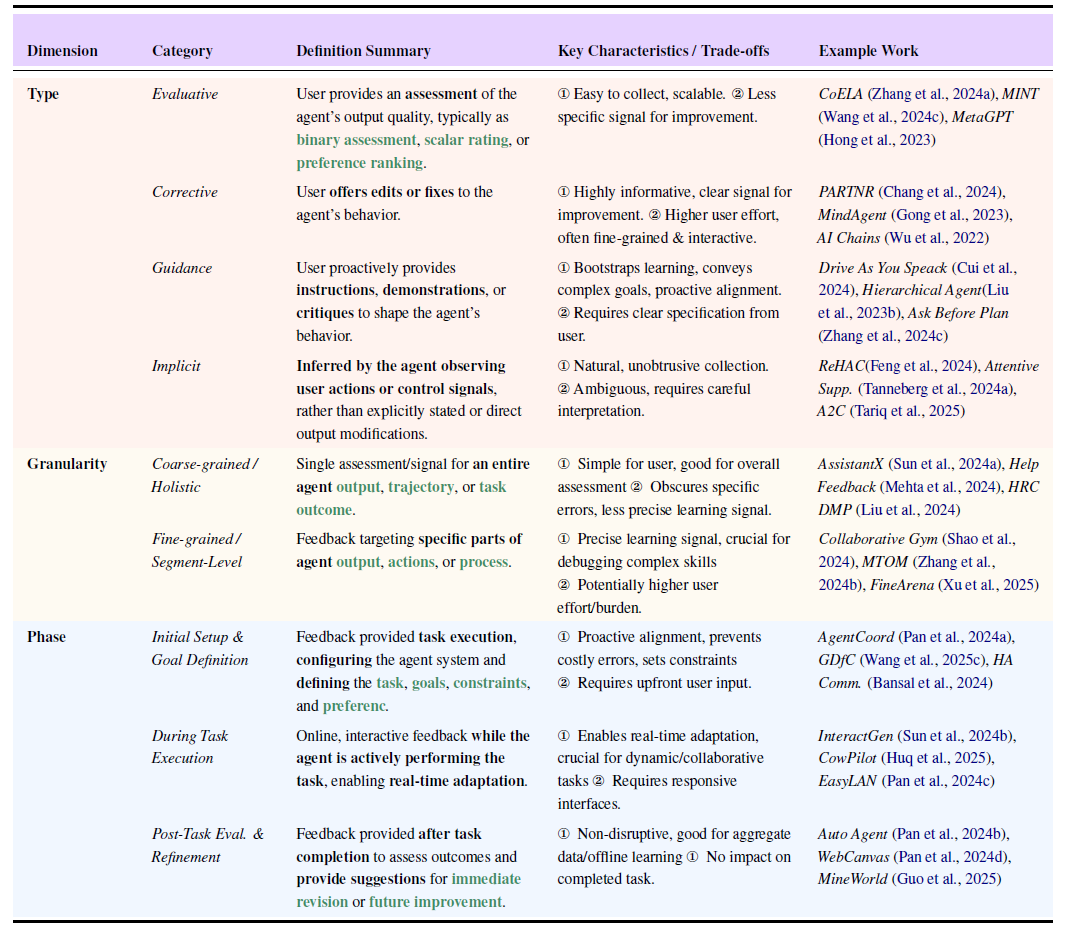The width and height of the screenshot is (1067, 932).
Task: Click the Collaborative Gym citation Shao et al.
Action: pos(992,538)
